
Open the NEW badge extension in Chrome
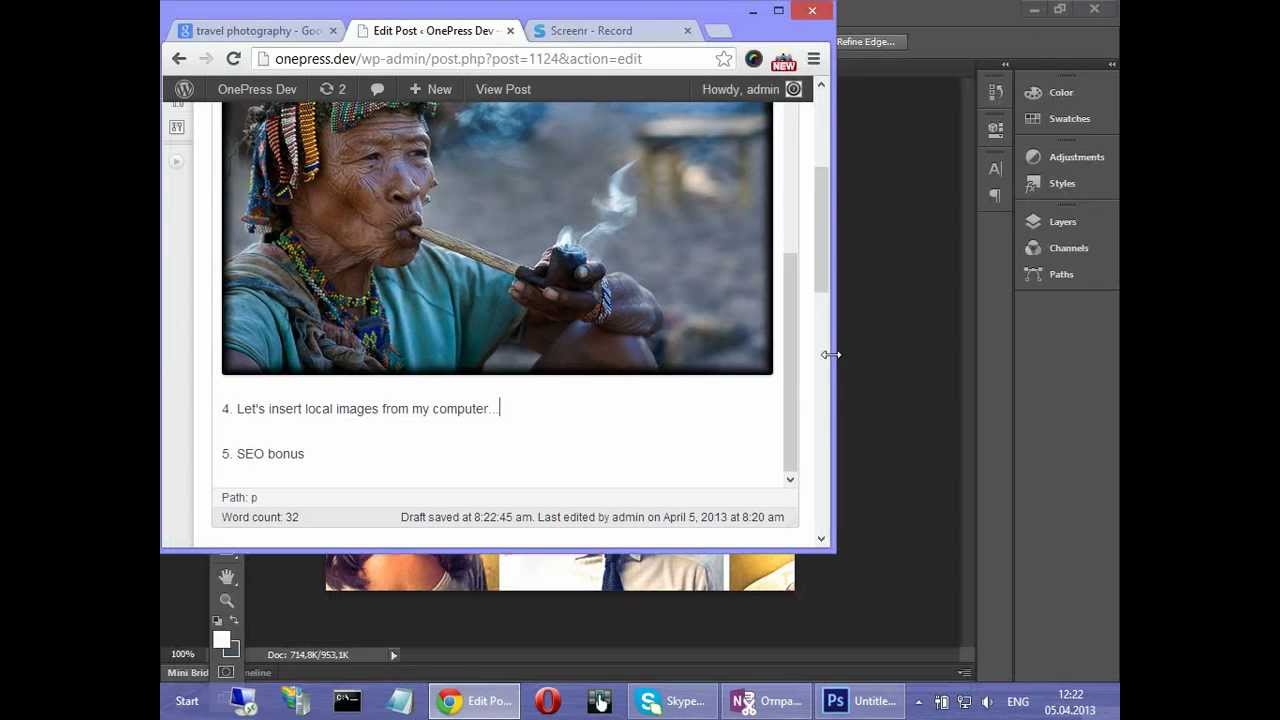tap(783, 60)
